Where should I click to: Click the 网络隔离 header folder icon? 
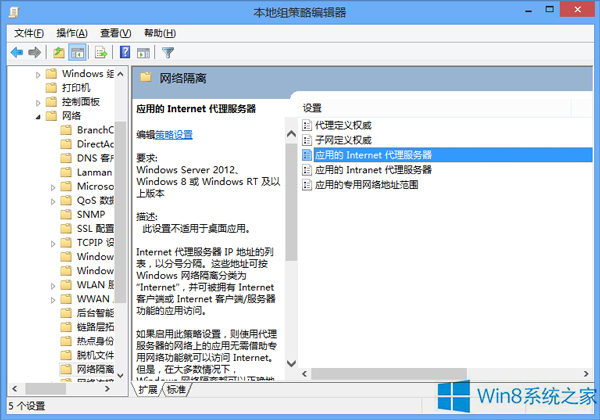146,78
